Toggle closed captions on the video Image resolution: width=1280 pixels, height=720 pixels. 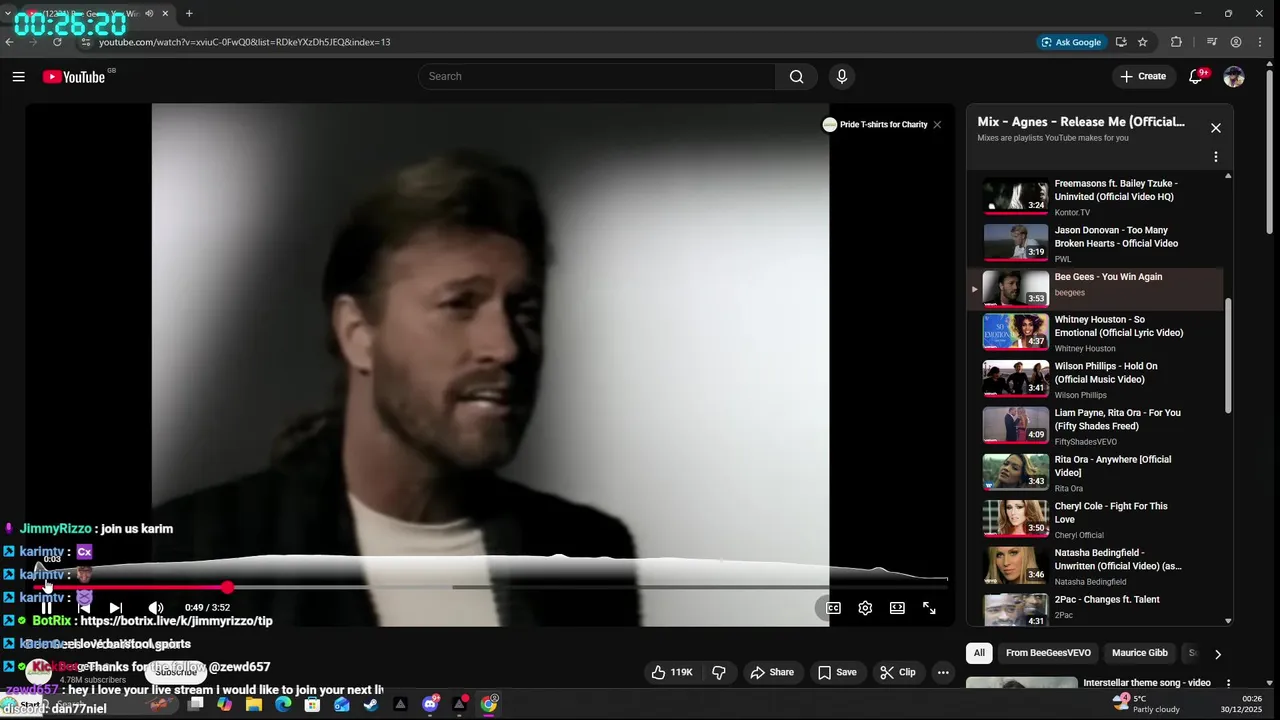(x=833, y=607)
